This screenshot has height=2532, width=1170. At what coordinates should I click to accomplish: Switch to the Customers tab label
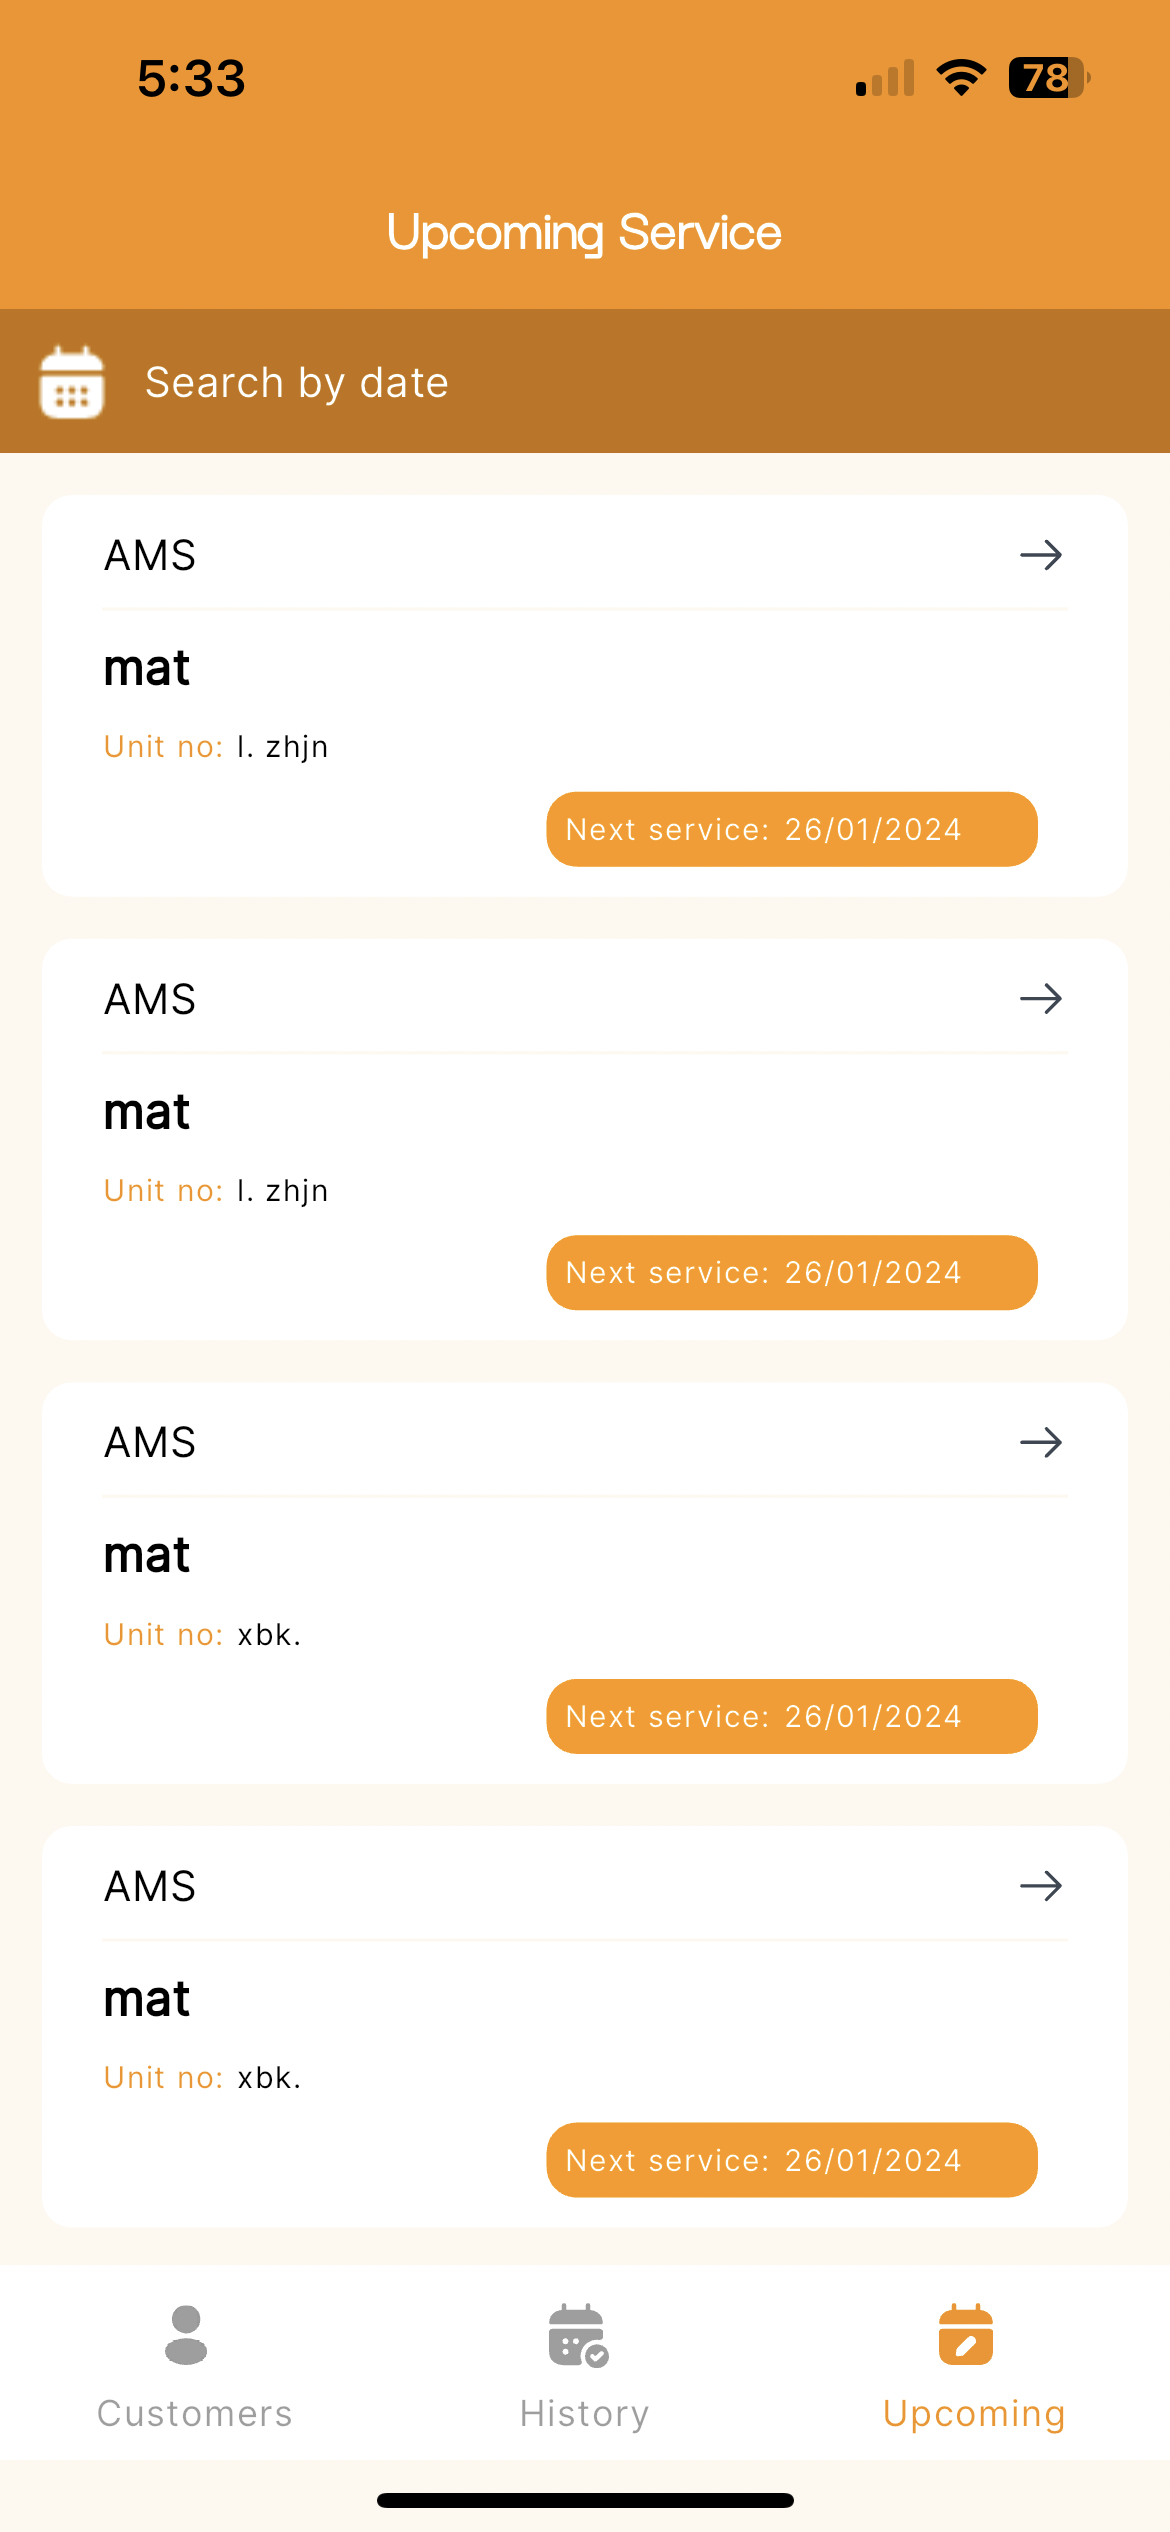coord(195,2413)
